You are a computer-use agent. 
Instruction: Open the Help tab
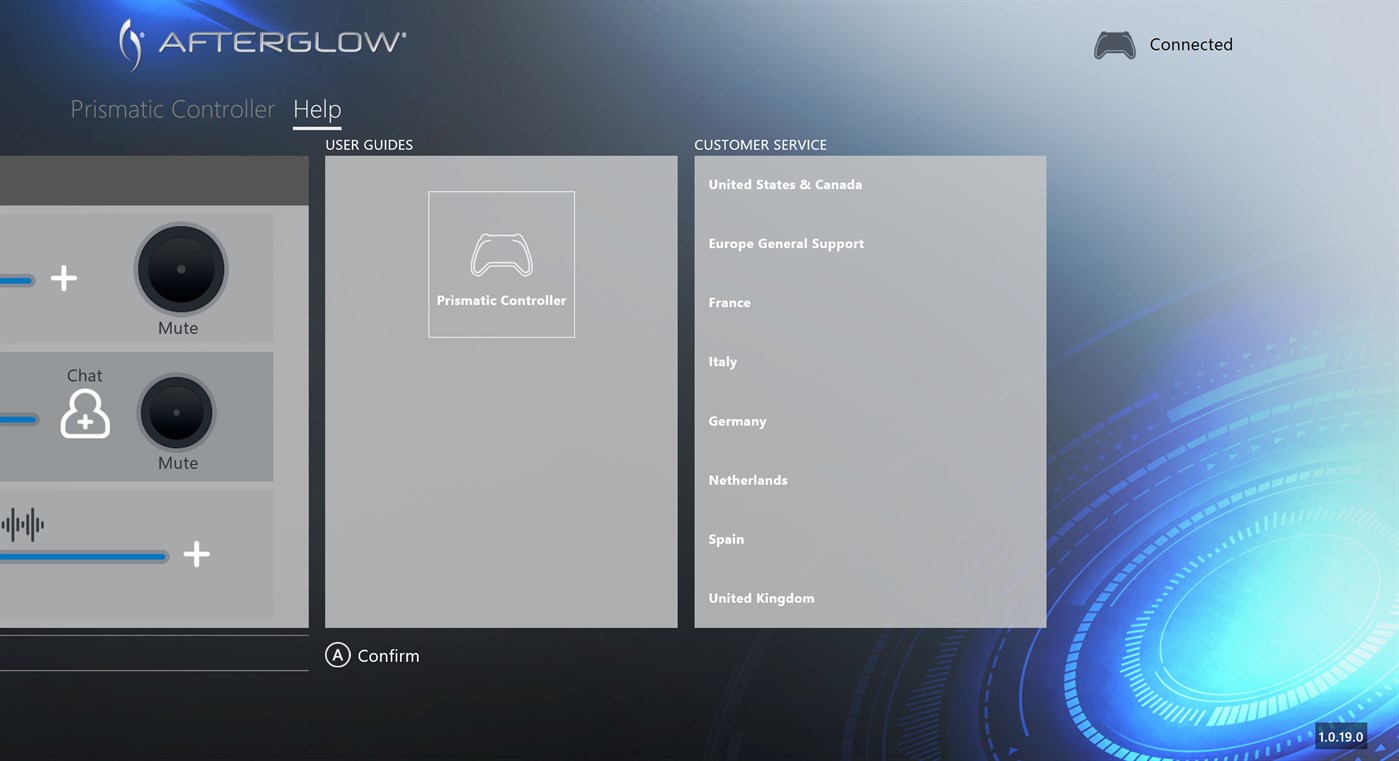(317, 109)
